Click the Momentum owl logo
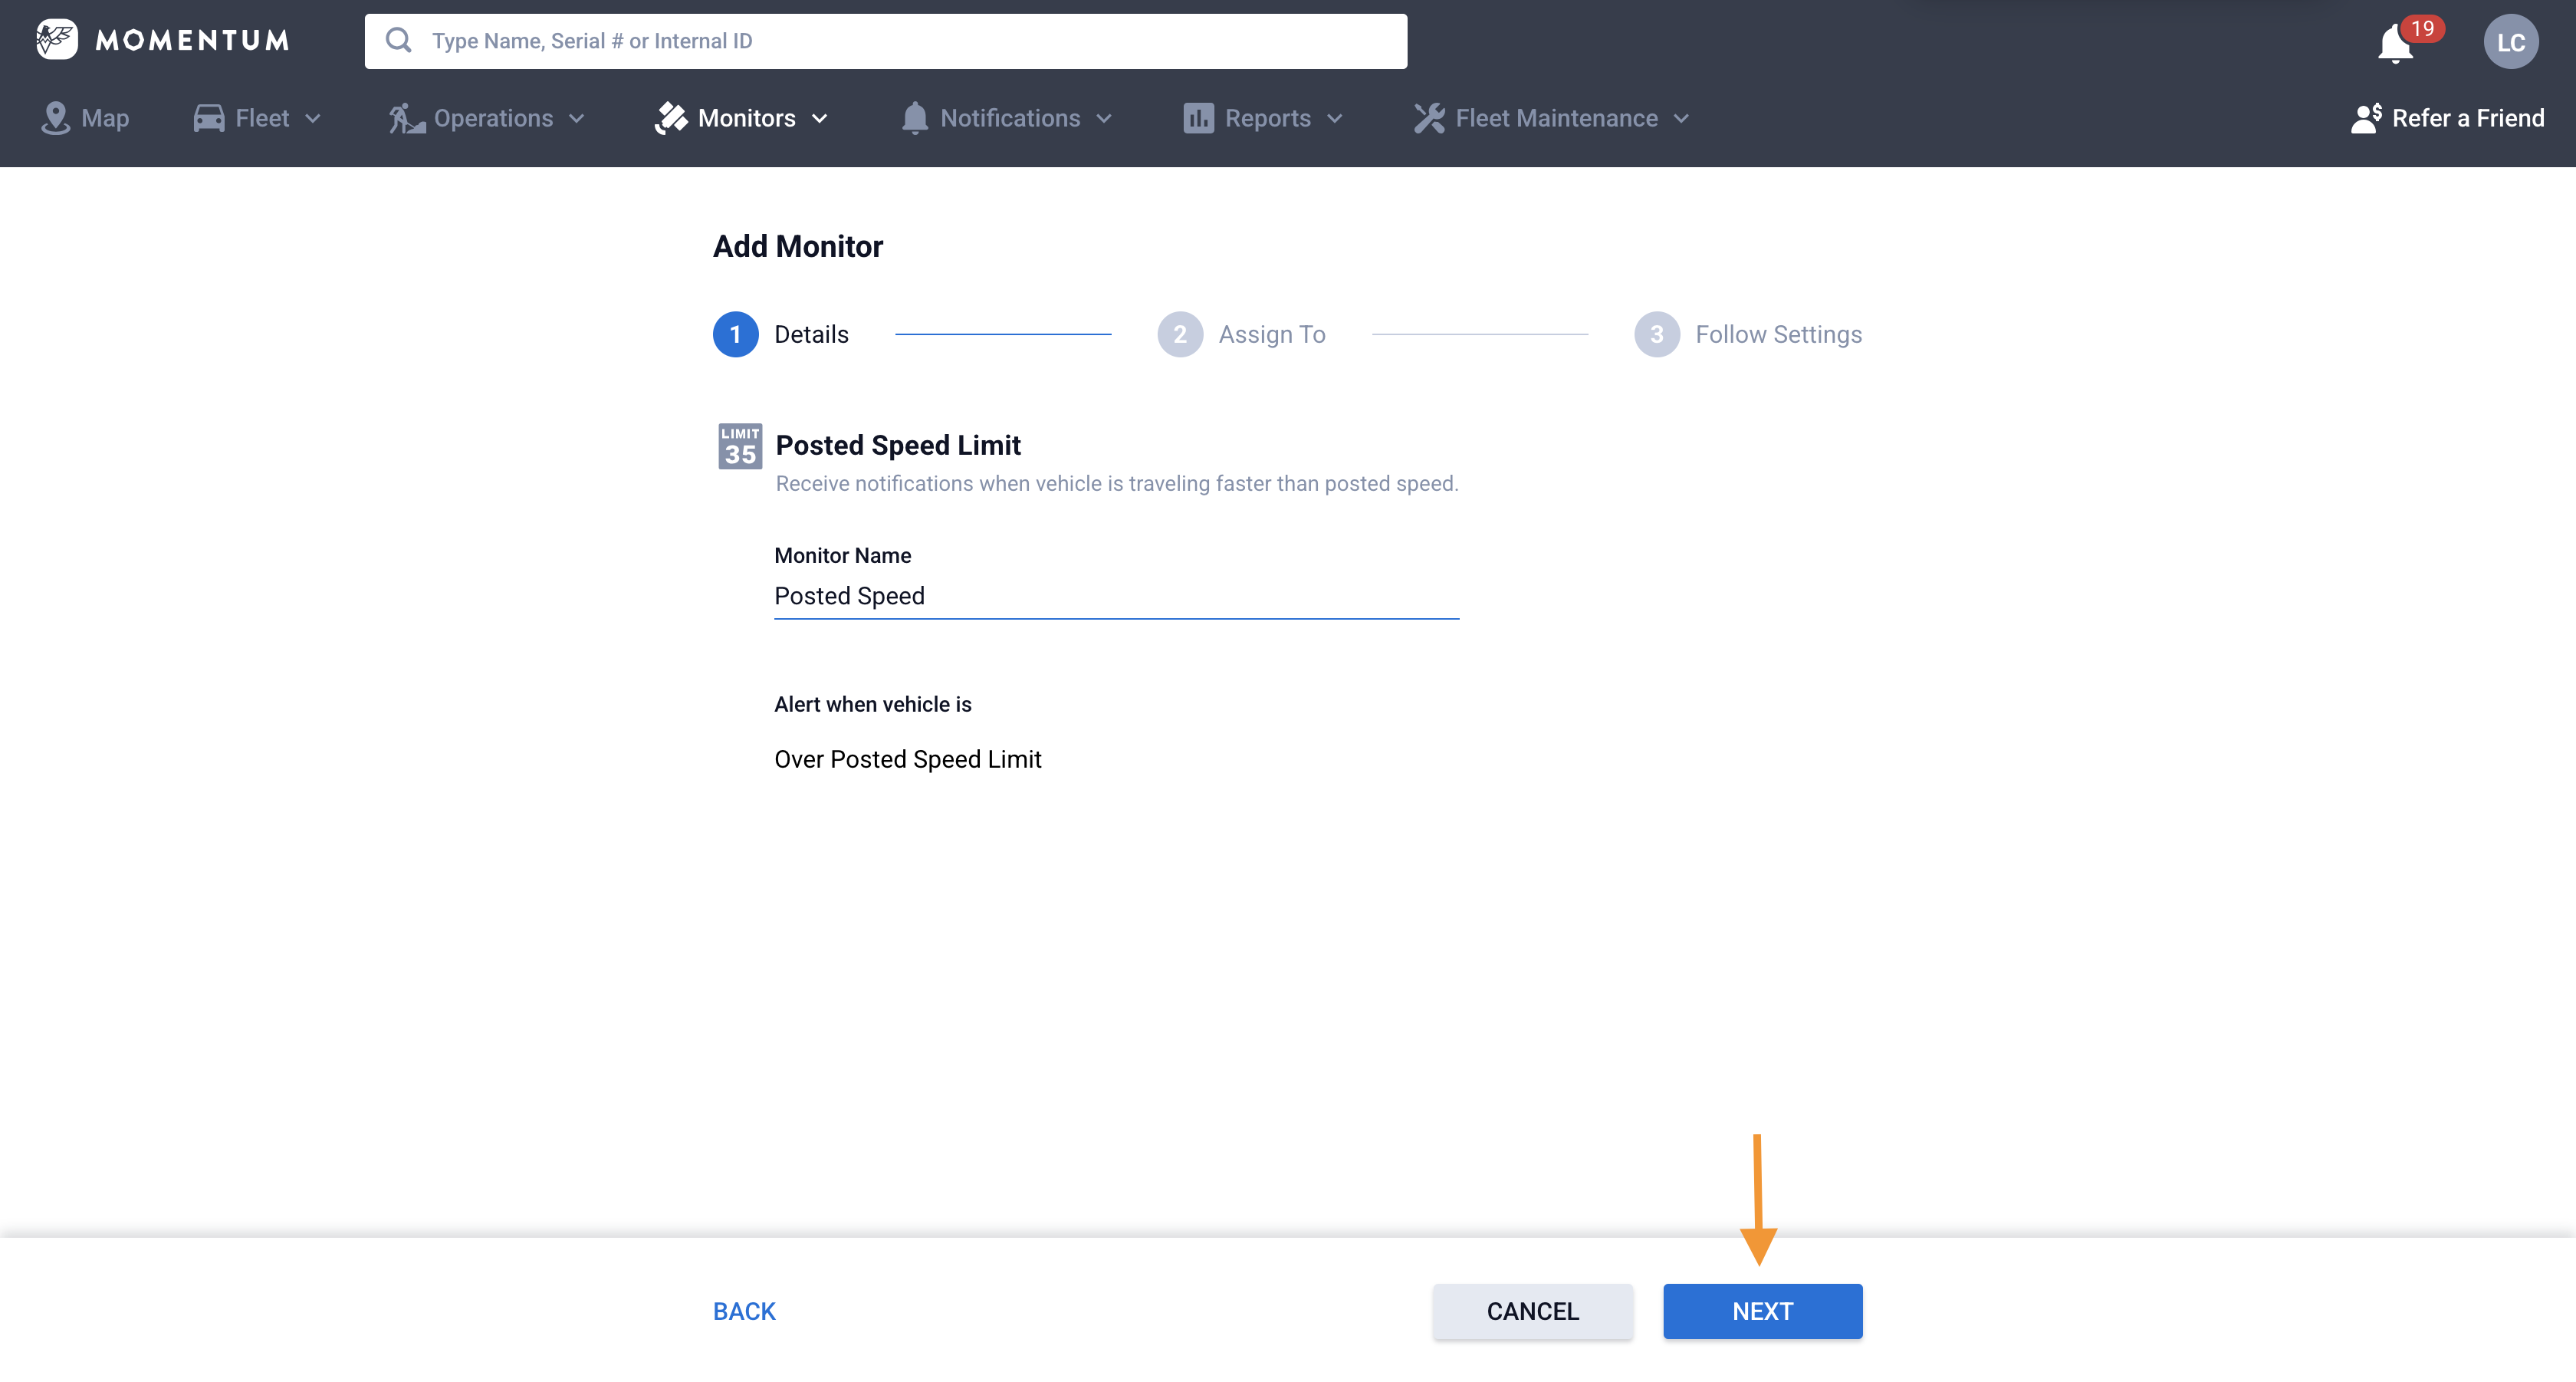The height and width of the screenshot is (1382, 2576). point(56,39)
